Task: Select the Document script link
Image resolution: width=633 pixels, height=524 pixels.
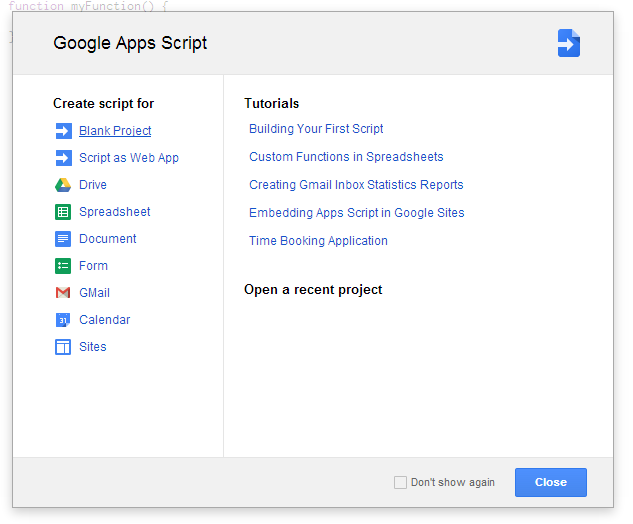Action: pos(108,239)
